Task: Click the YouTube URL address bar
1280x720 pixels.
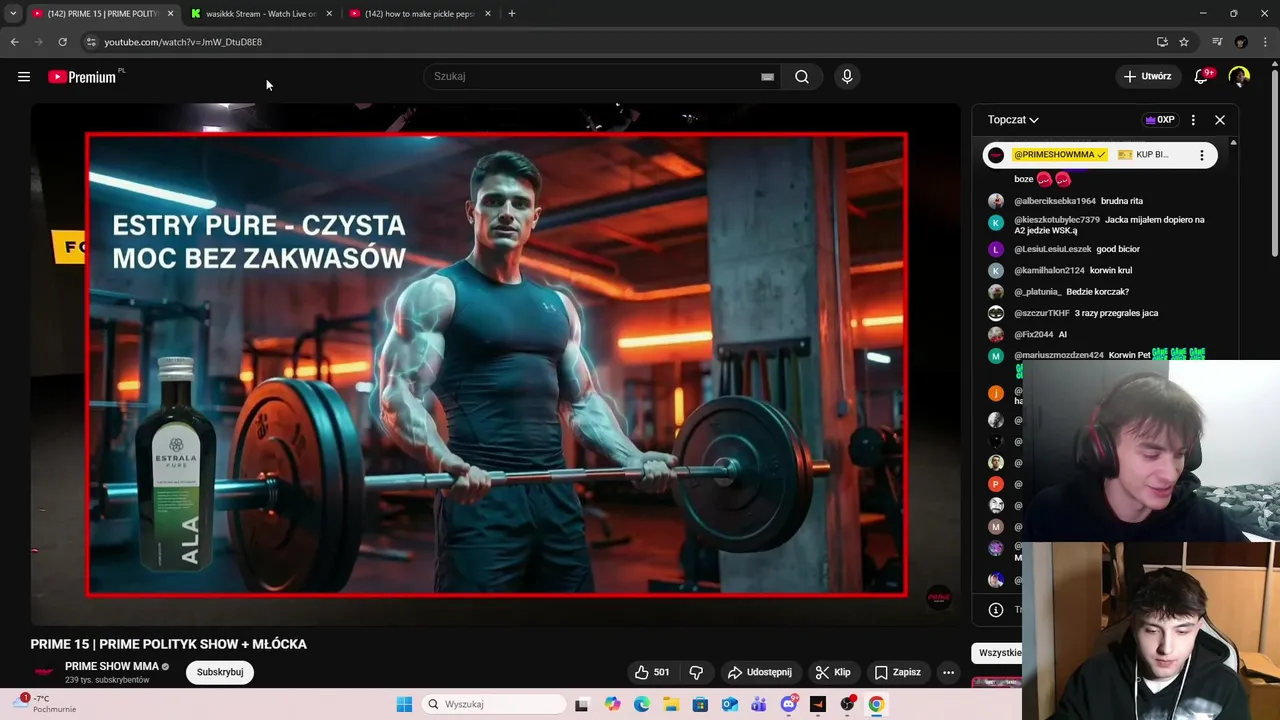Action: point(183,42)
